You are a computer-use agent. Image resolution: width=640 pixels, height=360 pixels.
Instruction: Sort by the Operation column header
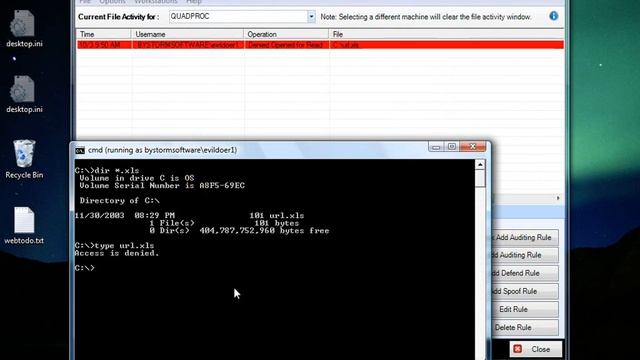click(x=286, y=34)
